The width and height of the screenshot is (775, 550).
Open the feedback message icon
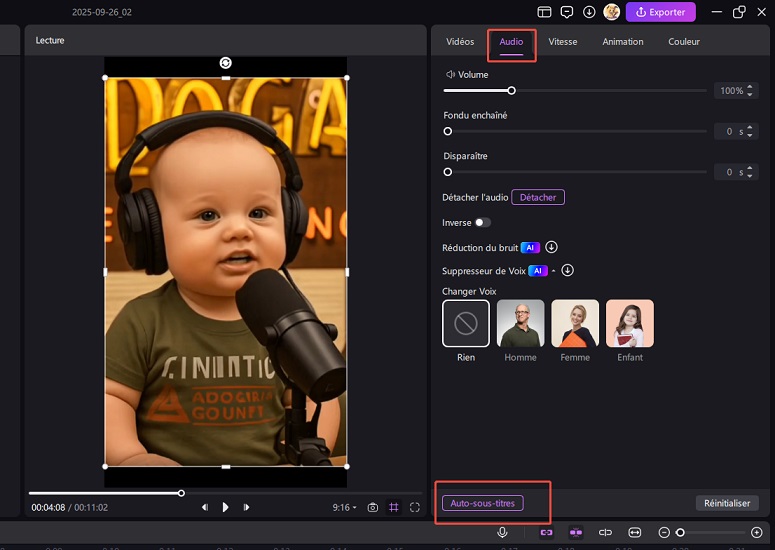point(566,12)
